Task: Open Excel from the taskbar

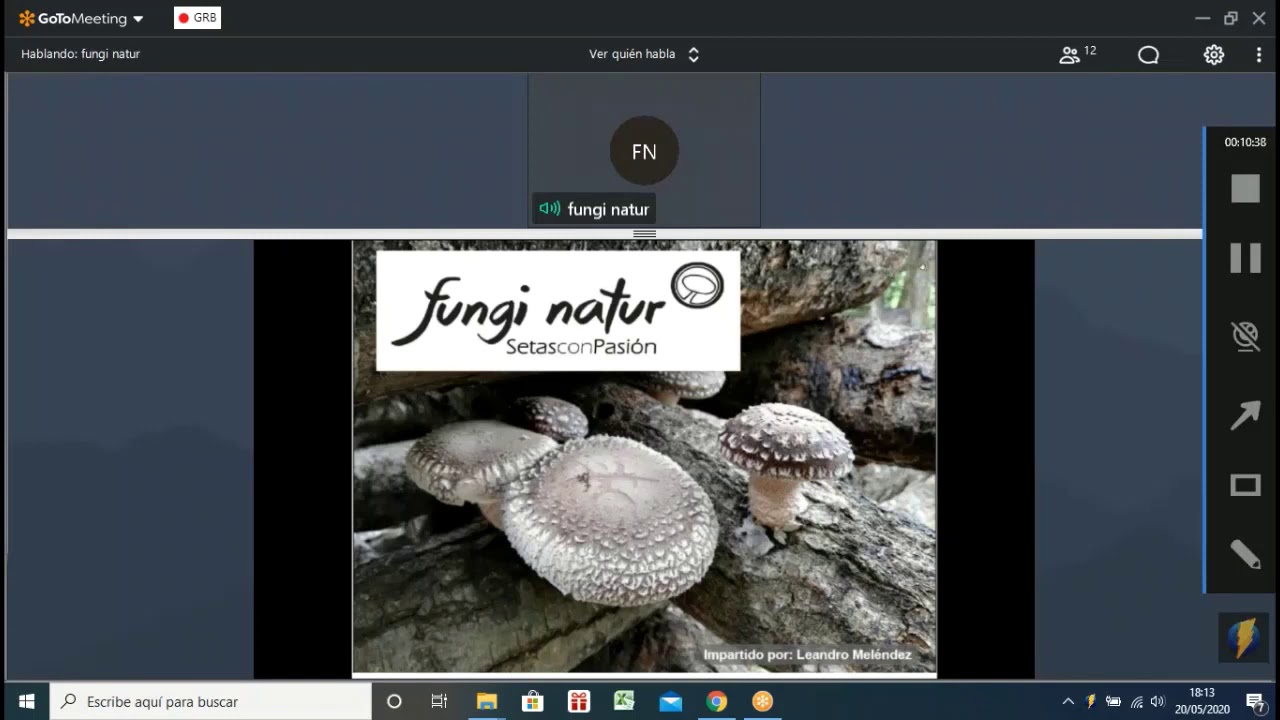Action: coord(625,701)
